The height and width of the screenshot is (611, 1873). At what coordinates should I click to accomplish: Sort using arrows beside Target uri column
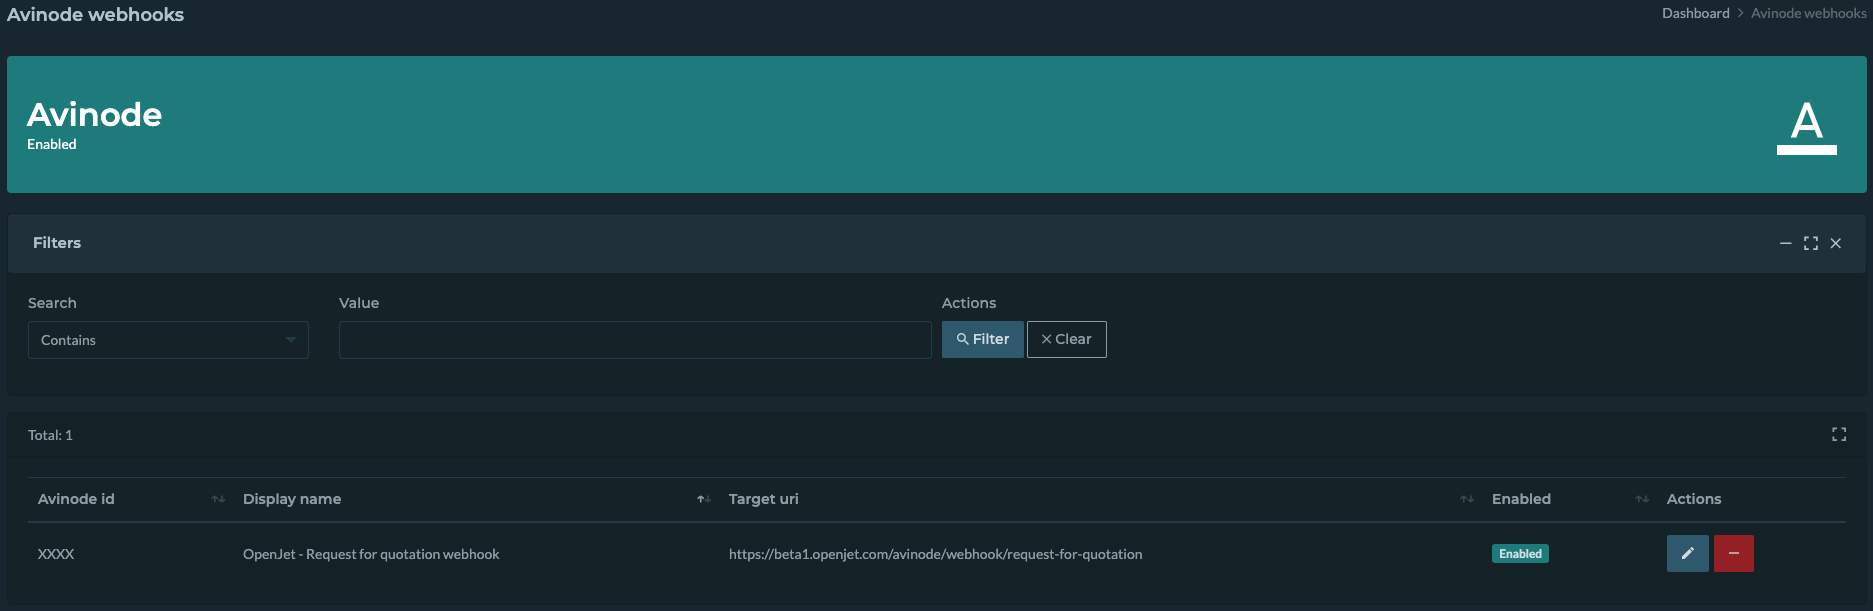(1467, 499)
